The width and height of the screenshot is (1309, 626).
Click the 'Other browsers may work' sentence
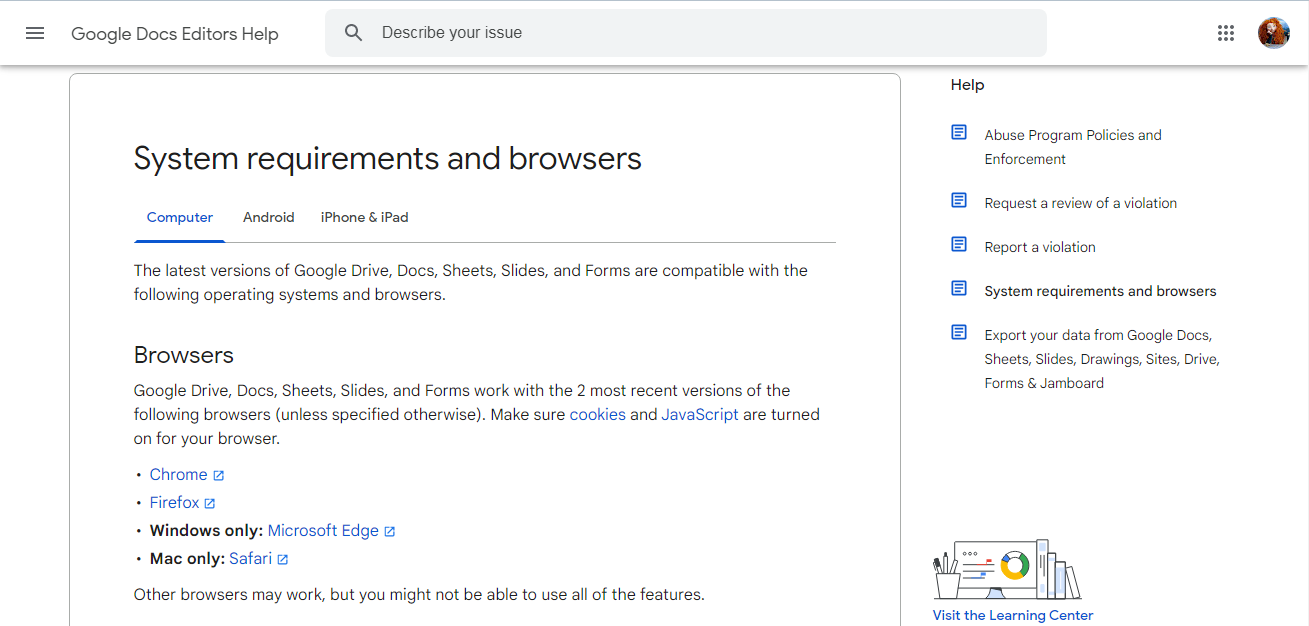[x=419, y=594]
